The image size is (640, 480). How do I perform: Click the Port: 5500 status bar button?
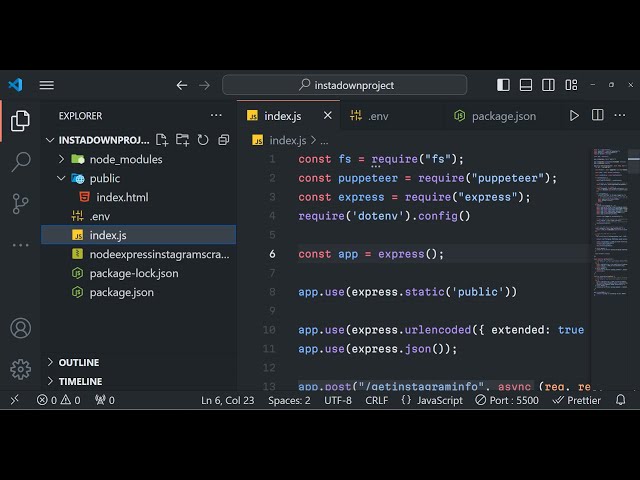click(509, 400)
